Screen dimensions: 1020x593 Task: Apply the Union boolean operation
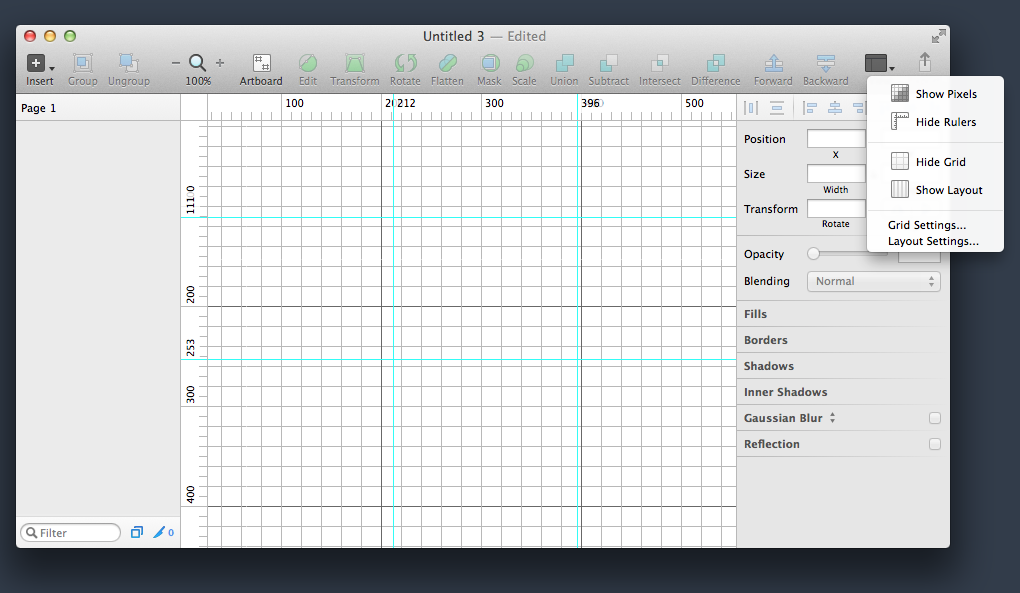pyautogui.click(x=563, y=63)
